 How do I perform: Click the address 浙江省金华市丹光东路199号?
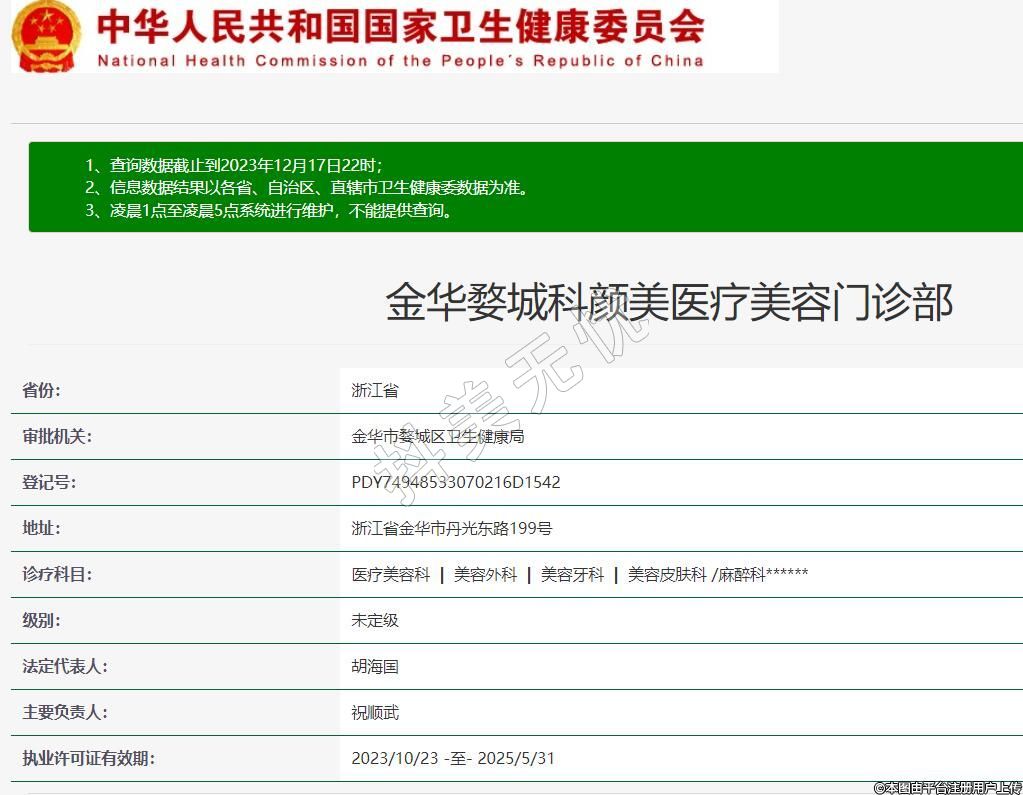click(x=452, y=528)
